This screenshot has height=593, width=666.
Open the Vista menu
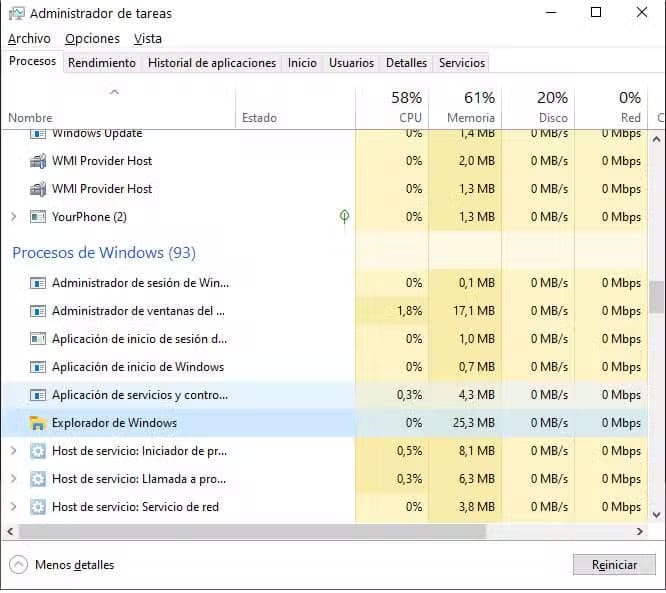pyautogui.click(x=147, y=39)
